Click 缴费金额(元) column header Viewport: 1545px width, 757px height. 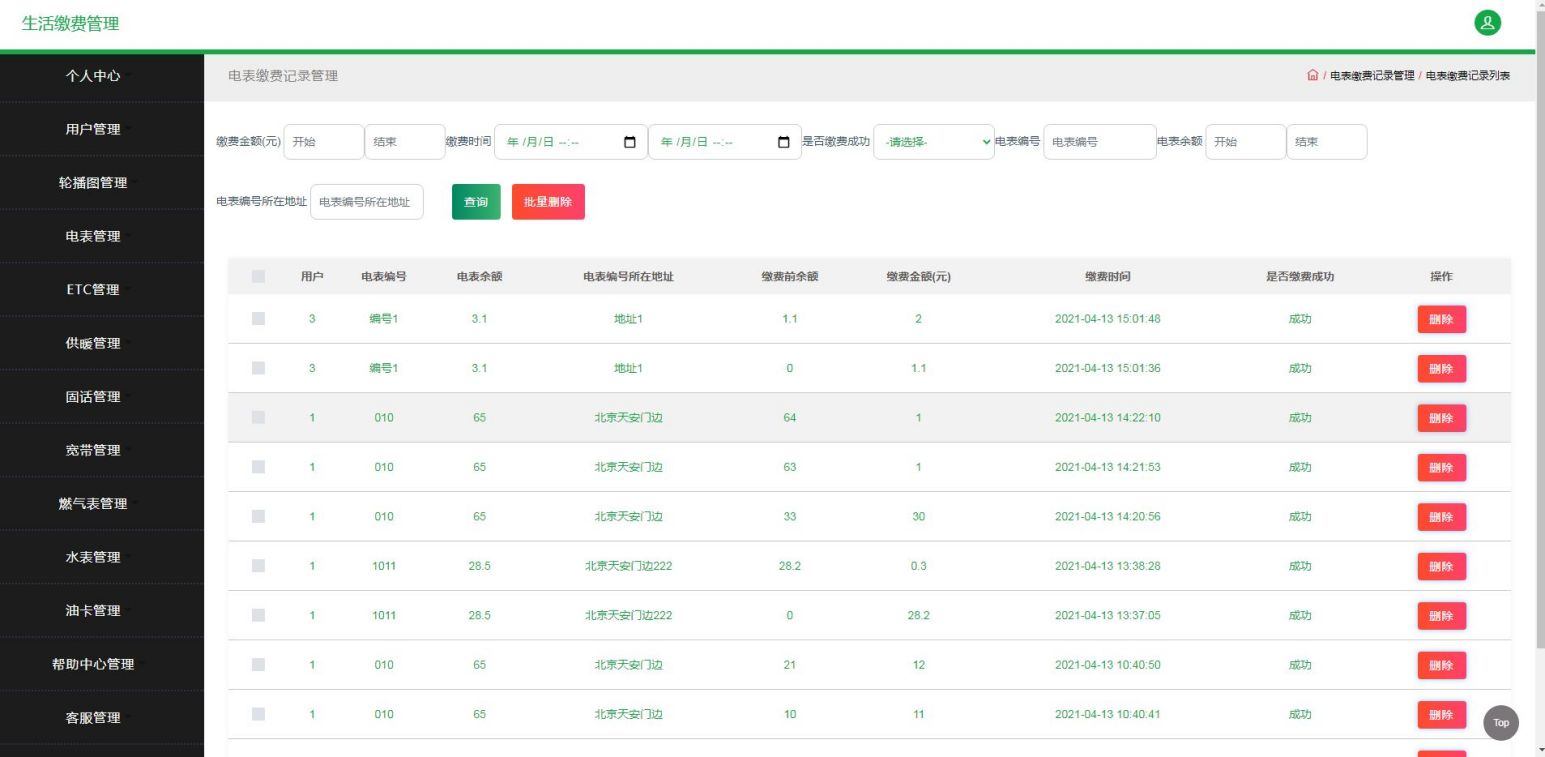[x=918, y=276]
